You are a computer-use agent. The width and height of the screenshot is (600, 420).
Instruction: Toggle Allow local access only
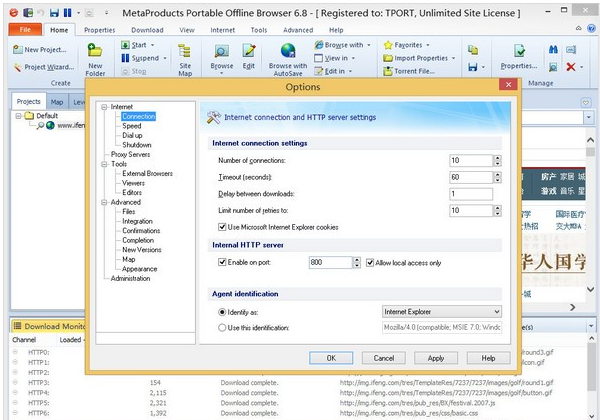coord(370,263)
